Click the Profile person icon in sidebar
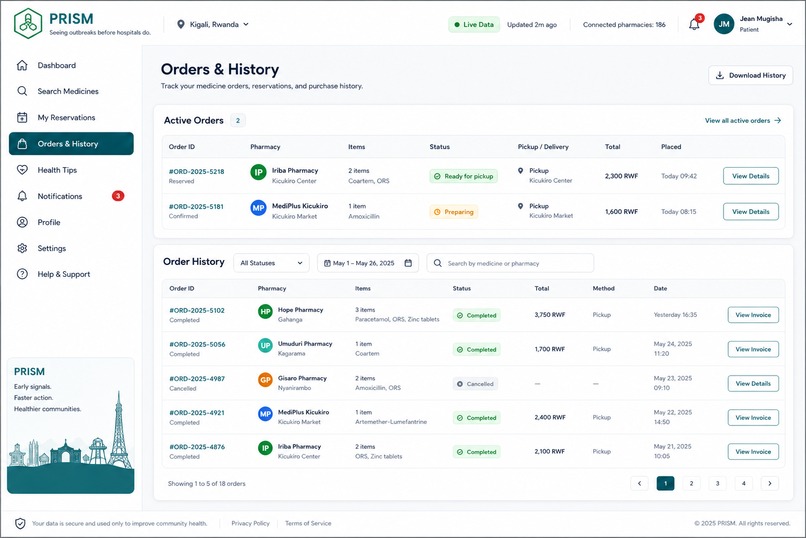Screen dimensions: 806x538 coord(22,222)
